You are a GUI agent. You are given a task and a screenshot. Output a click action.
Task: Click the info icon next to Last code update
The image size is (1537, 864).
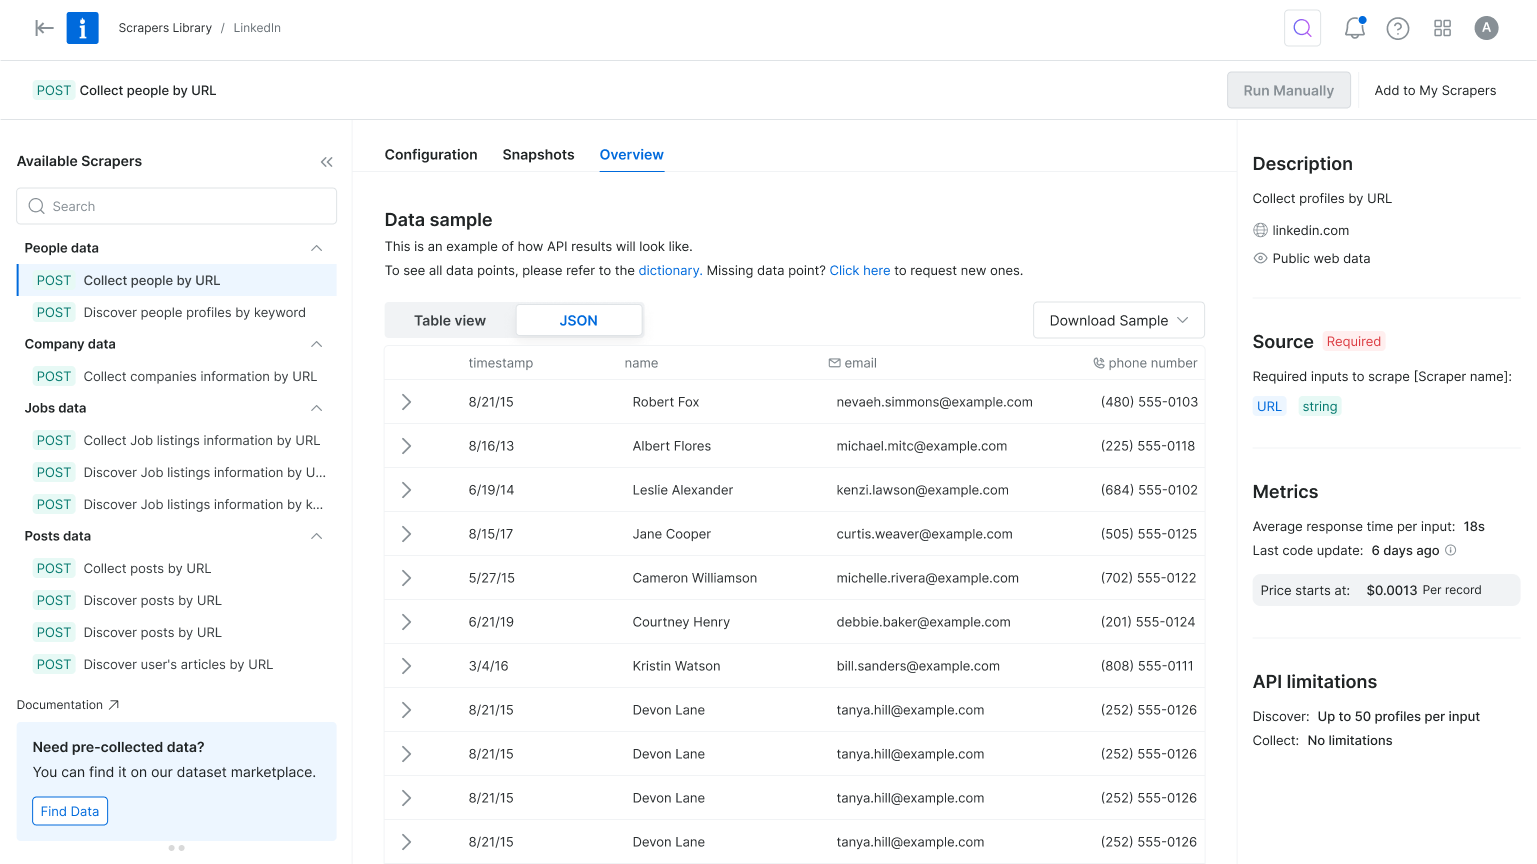(1451, 550)
